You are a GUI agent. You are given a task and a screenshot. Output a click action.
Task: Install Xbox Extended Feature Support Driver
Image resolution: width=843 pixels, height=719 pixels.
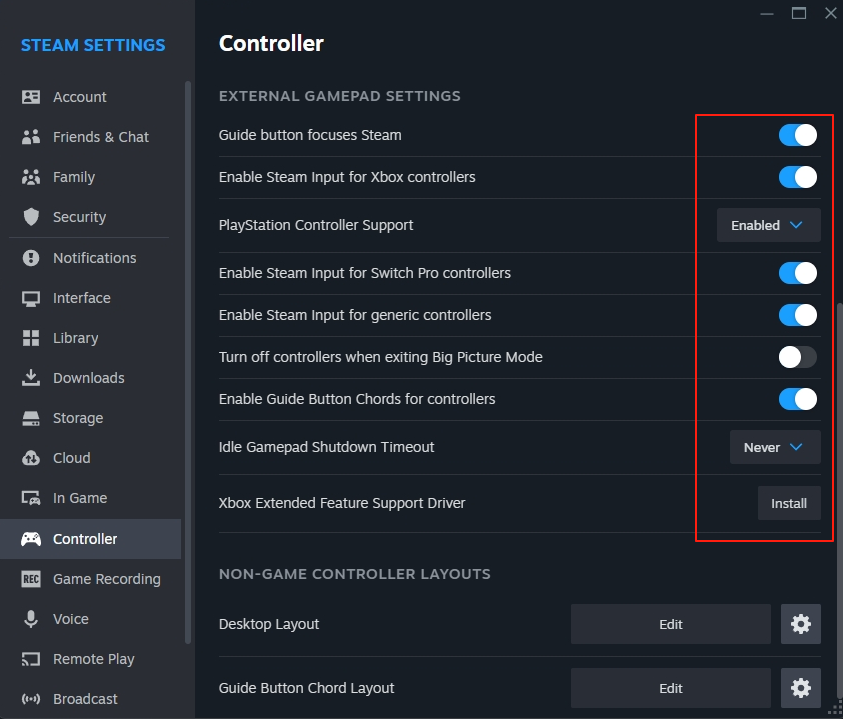[x=789, y=503]
